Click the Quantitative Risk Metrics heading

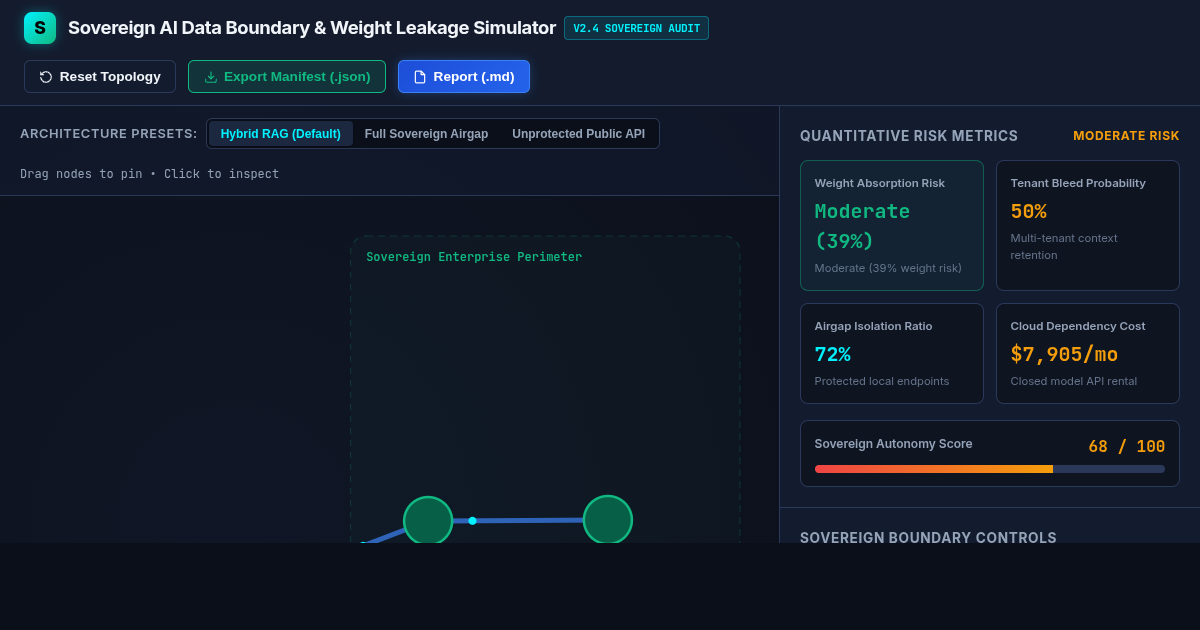[909, 136]
